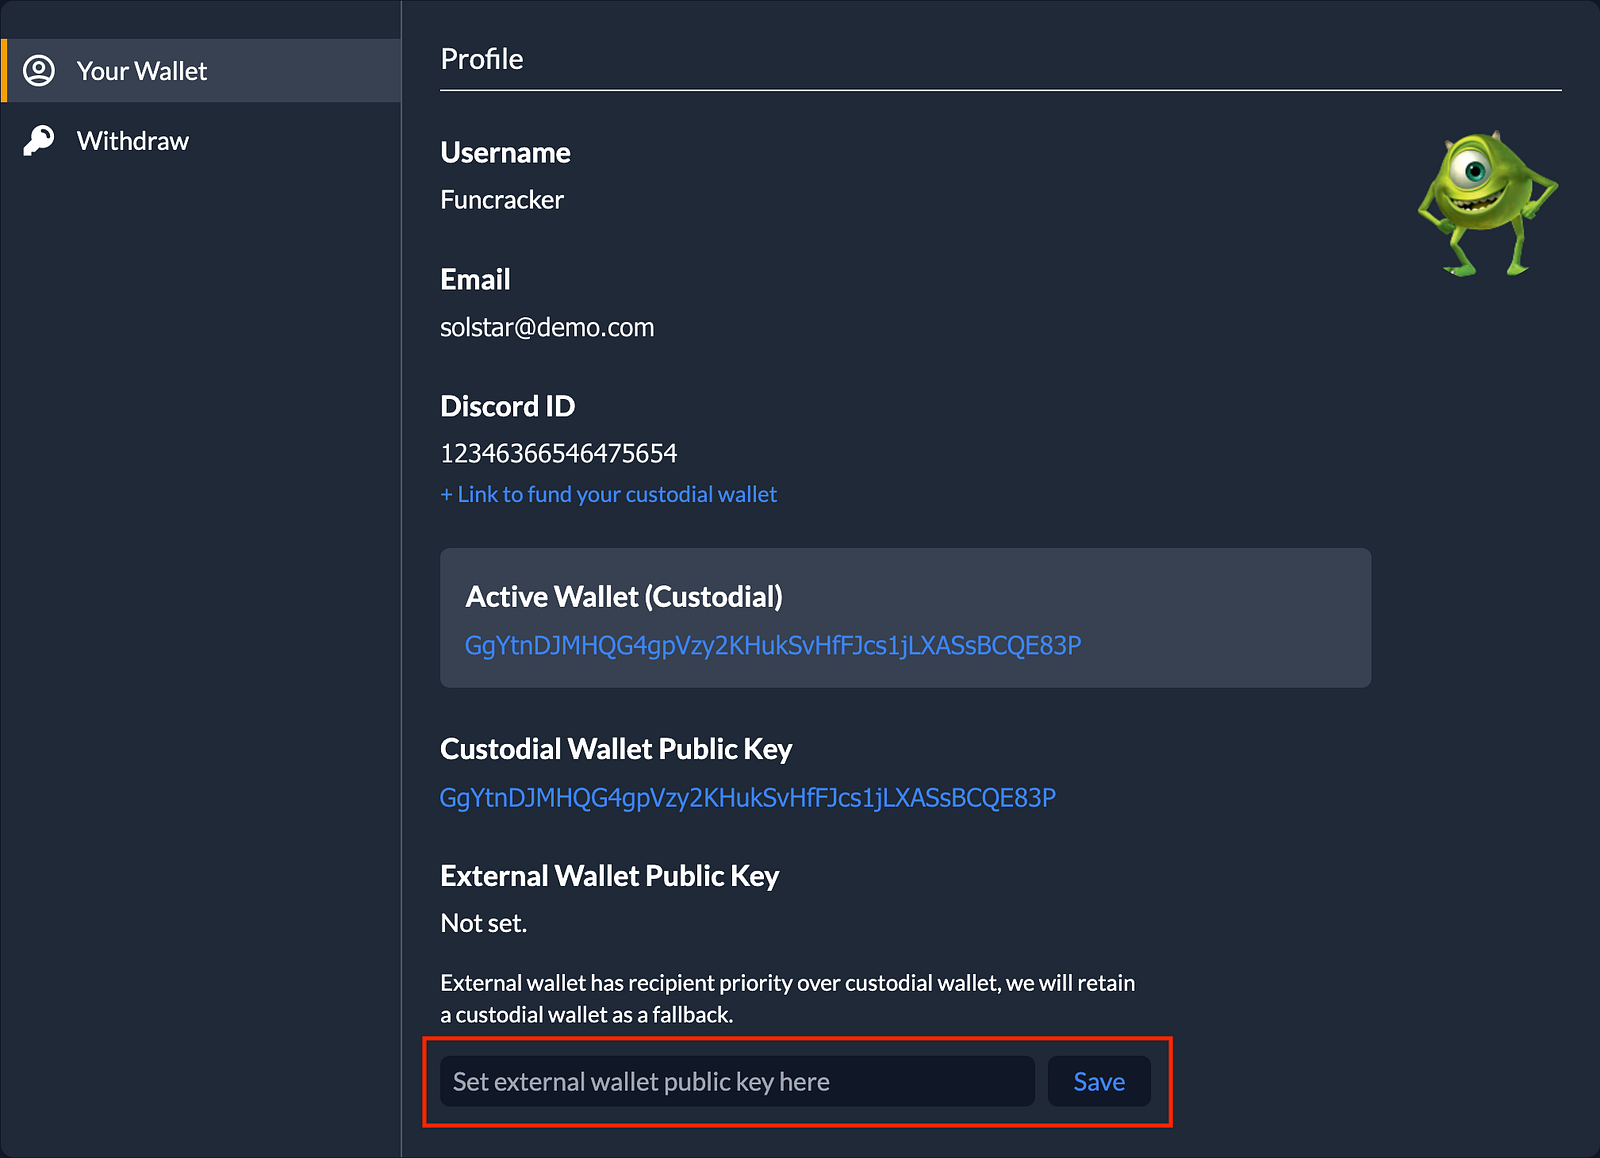This screenshot has width=1600, height=1158.
Task: Open the Link to fund your custodial wallet
Action: [x=608, y=494]
